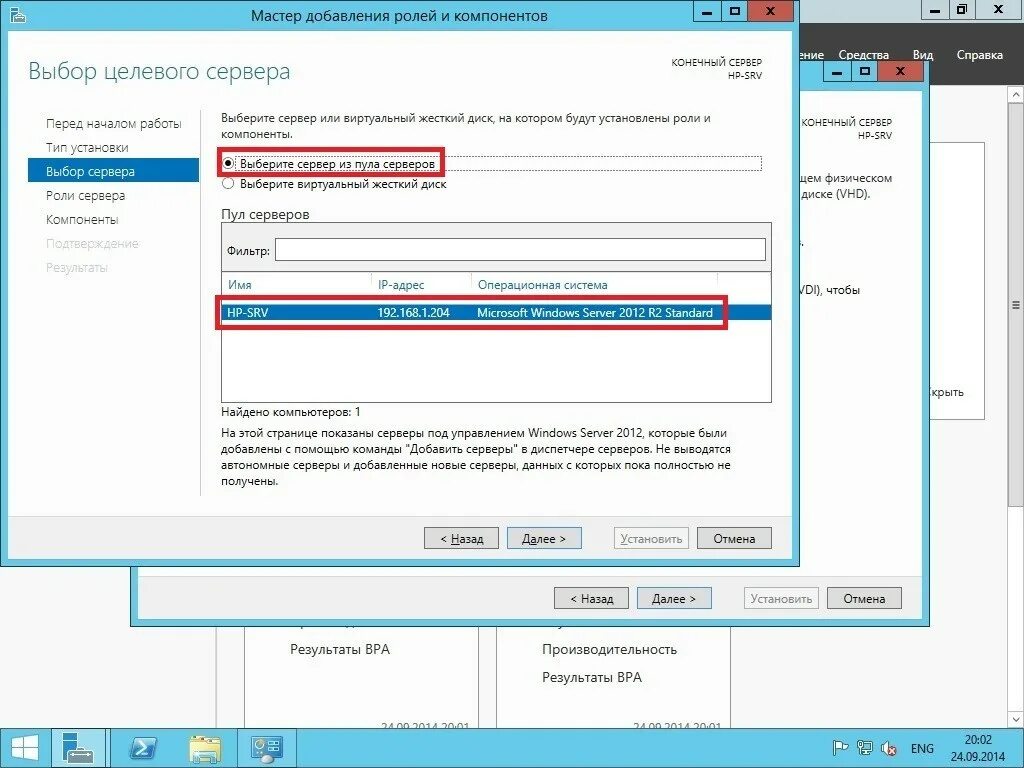Click 'Отмена' in the front wizard
Image resolution: width=1024 pixels, height=768 pixels.
pyautogui.click(x=734, y=538)
